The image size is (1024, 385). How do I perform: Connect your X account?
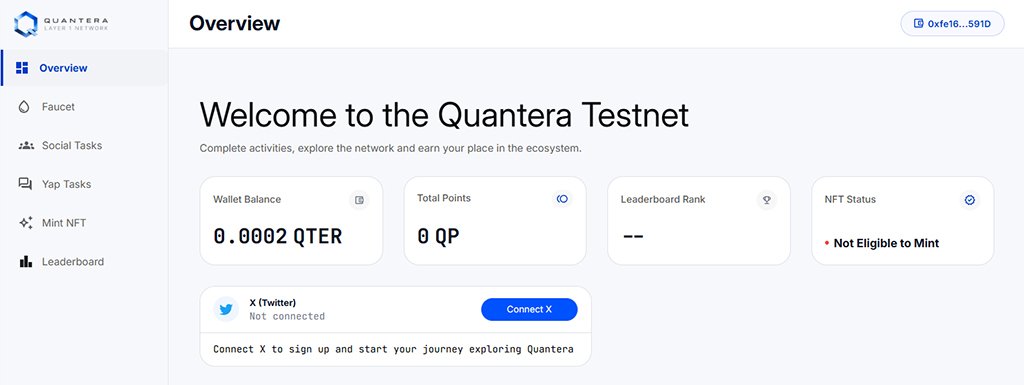coord(529,309)
